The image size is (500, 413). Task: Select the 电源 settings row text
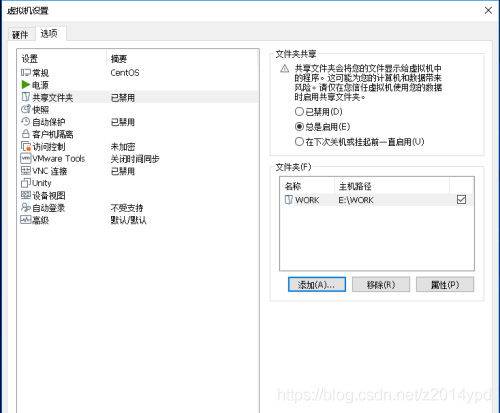click(x=40, y=85)
